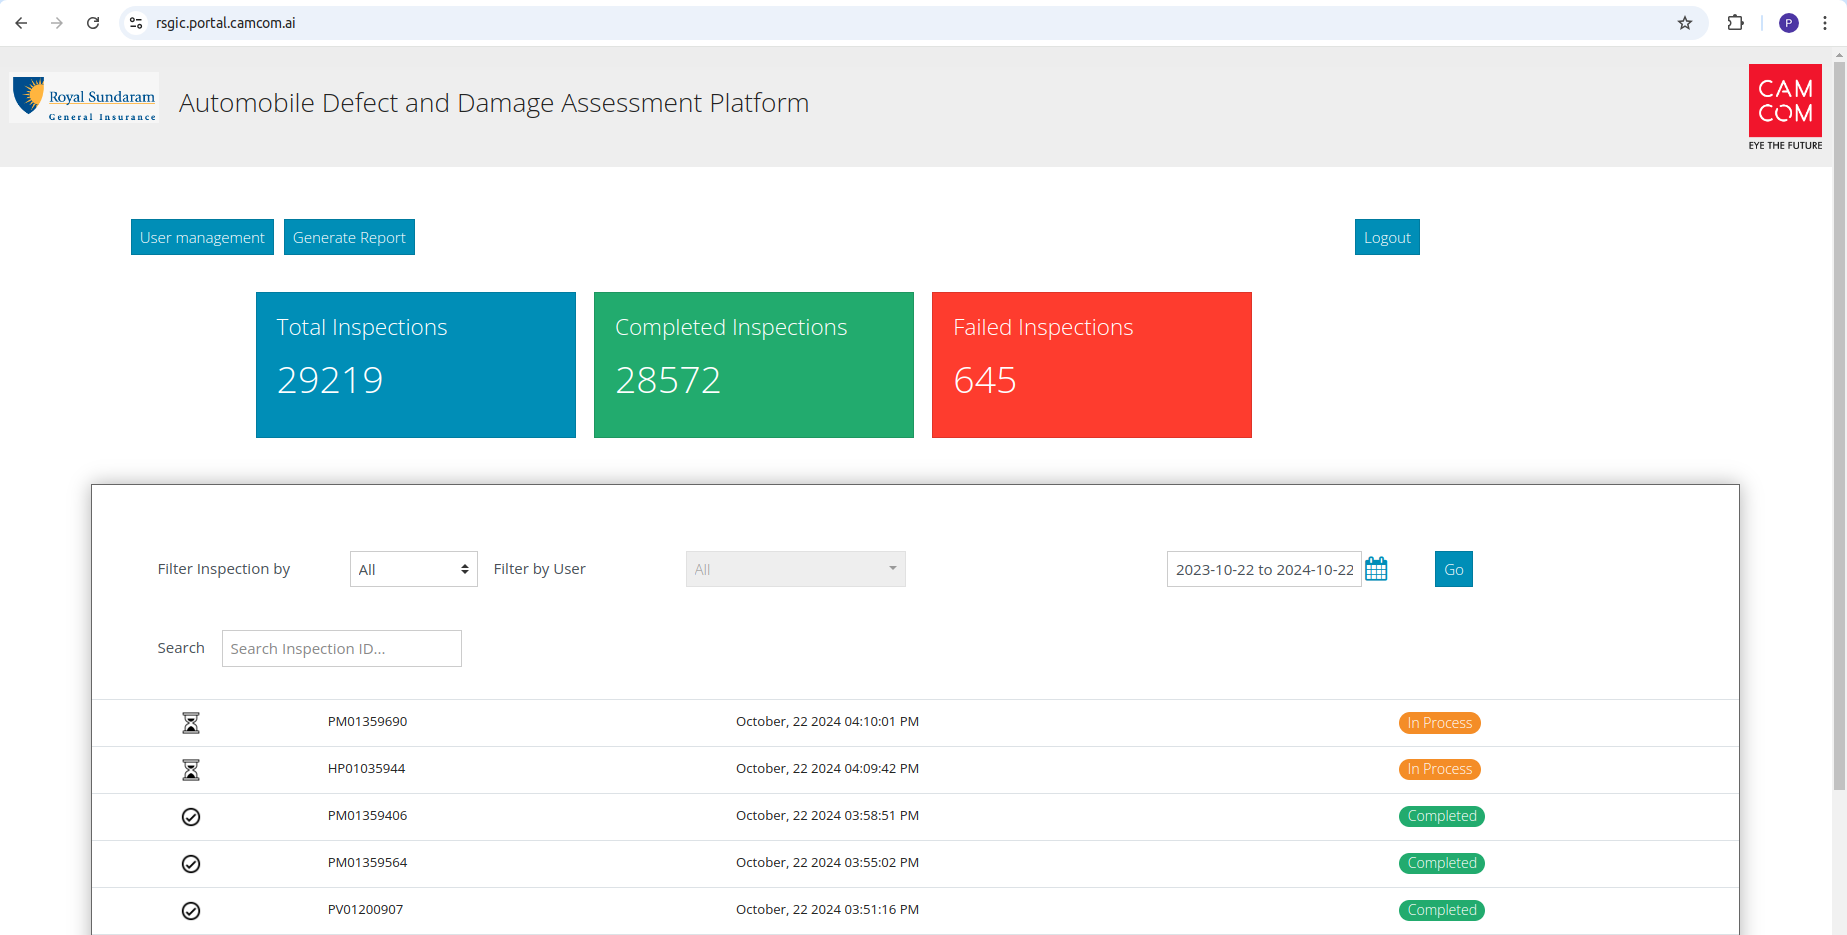Focus the Search Inspection ID field
The image size is (1847, 935).
tap(342, 648)
